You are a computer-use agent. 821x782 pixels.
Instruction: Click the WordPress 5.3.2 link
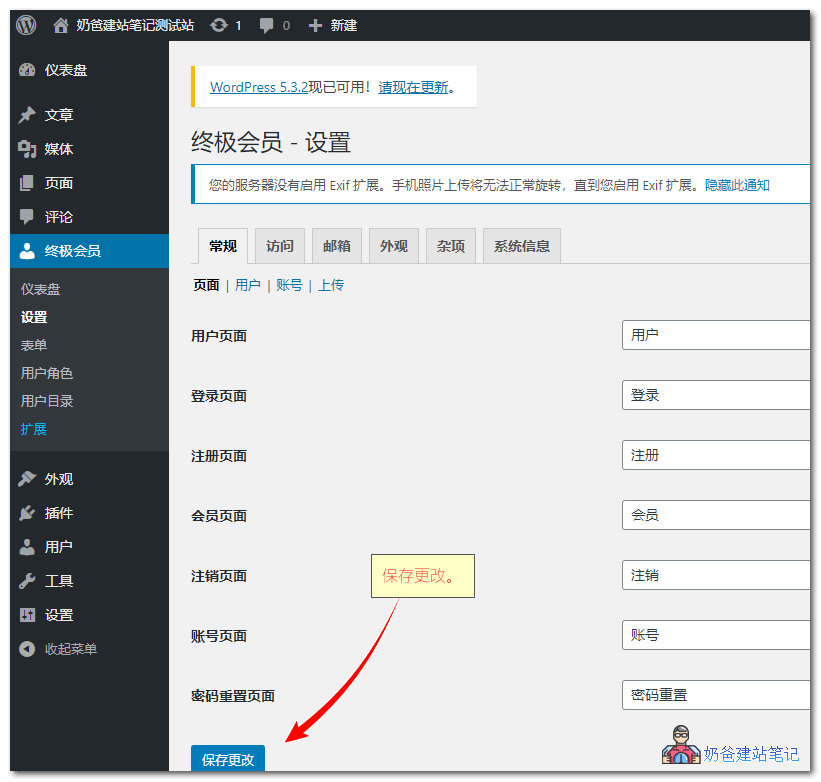tap(259, 87)
